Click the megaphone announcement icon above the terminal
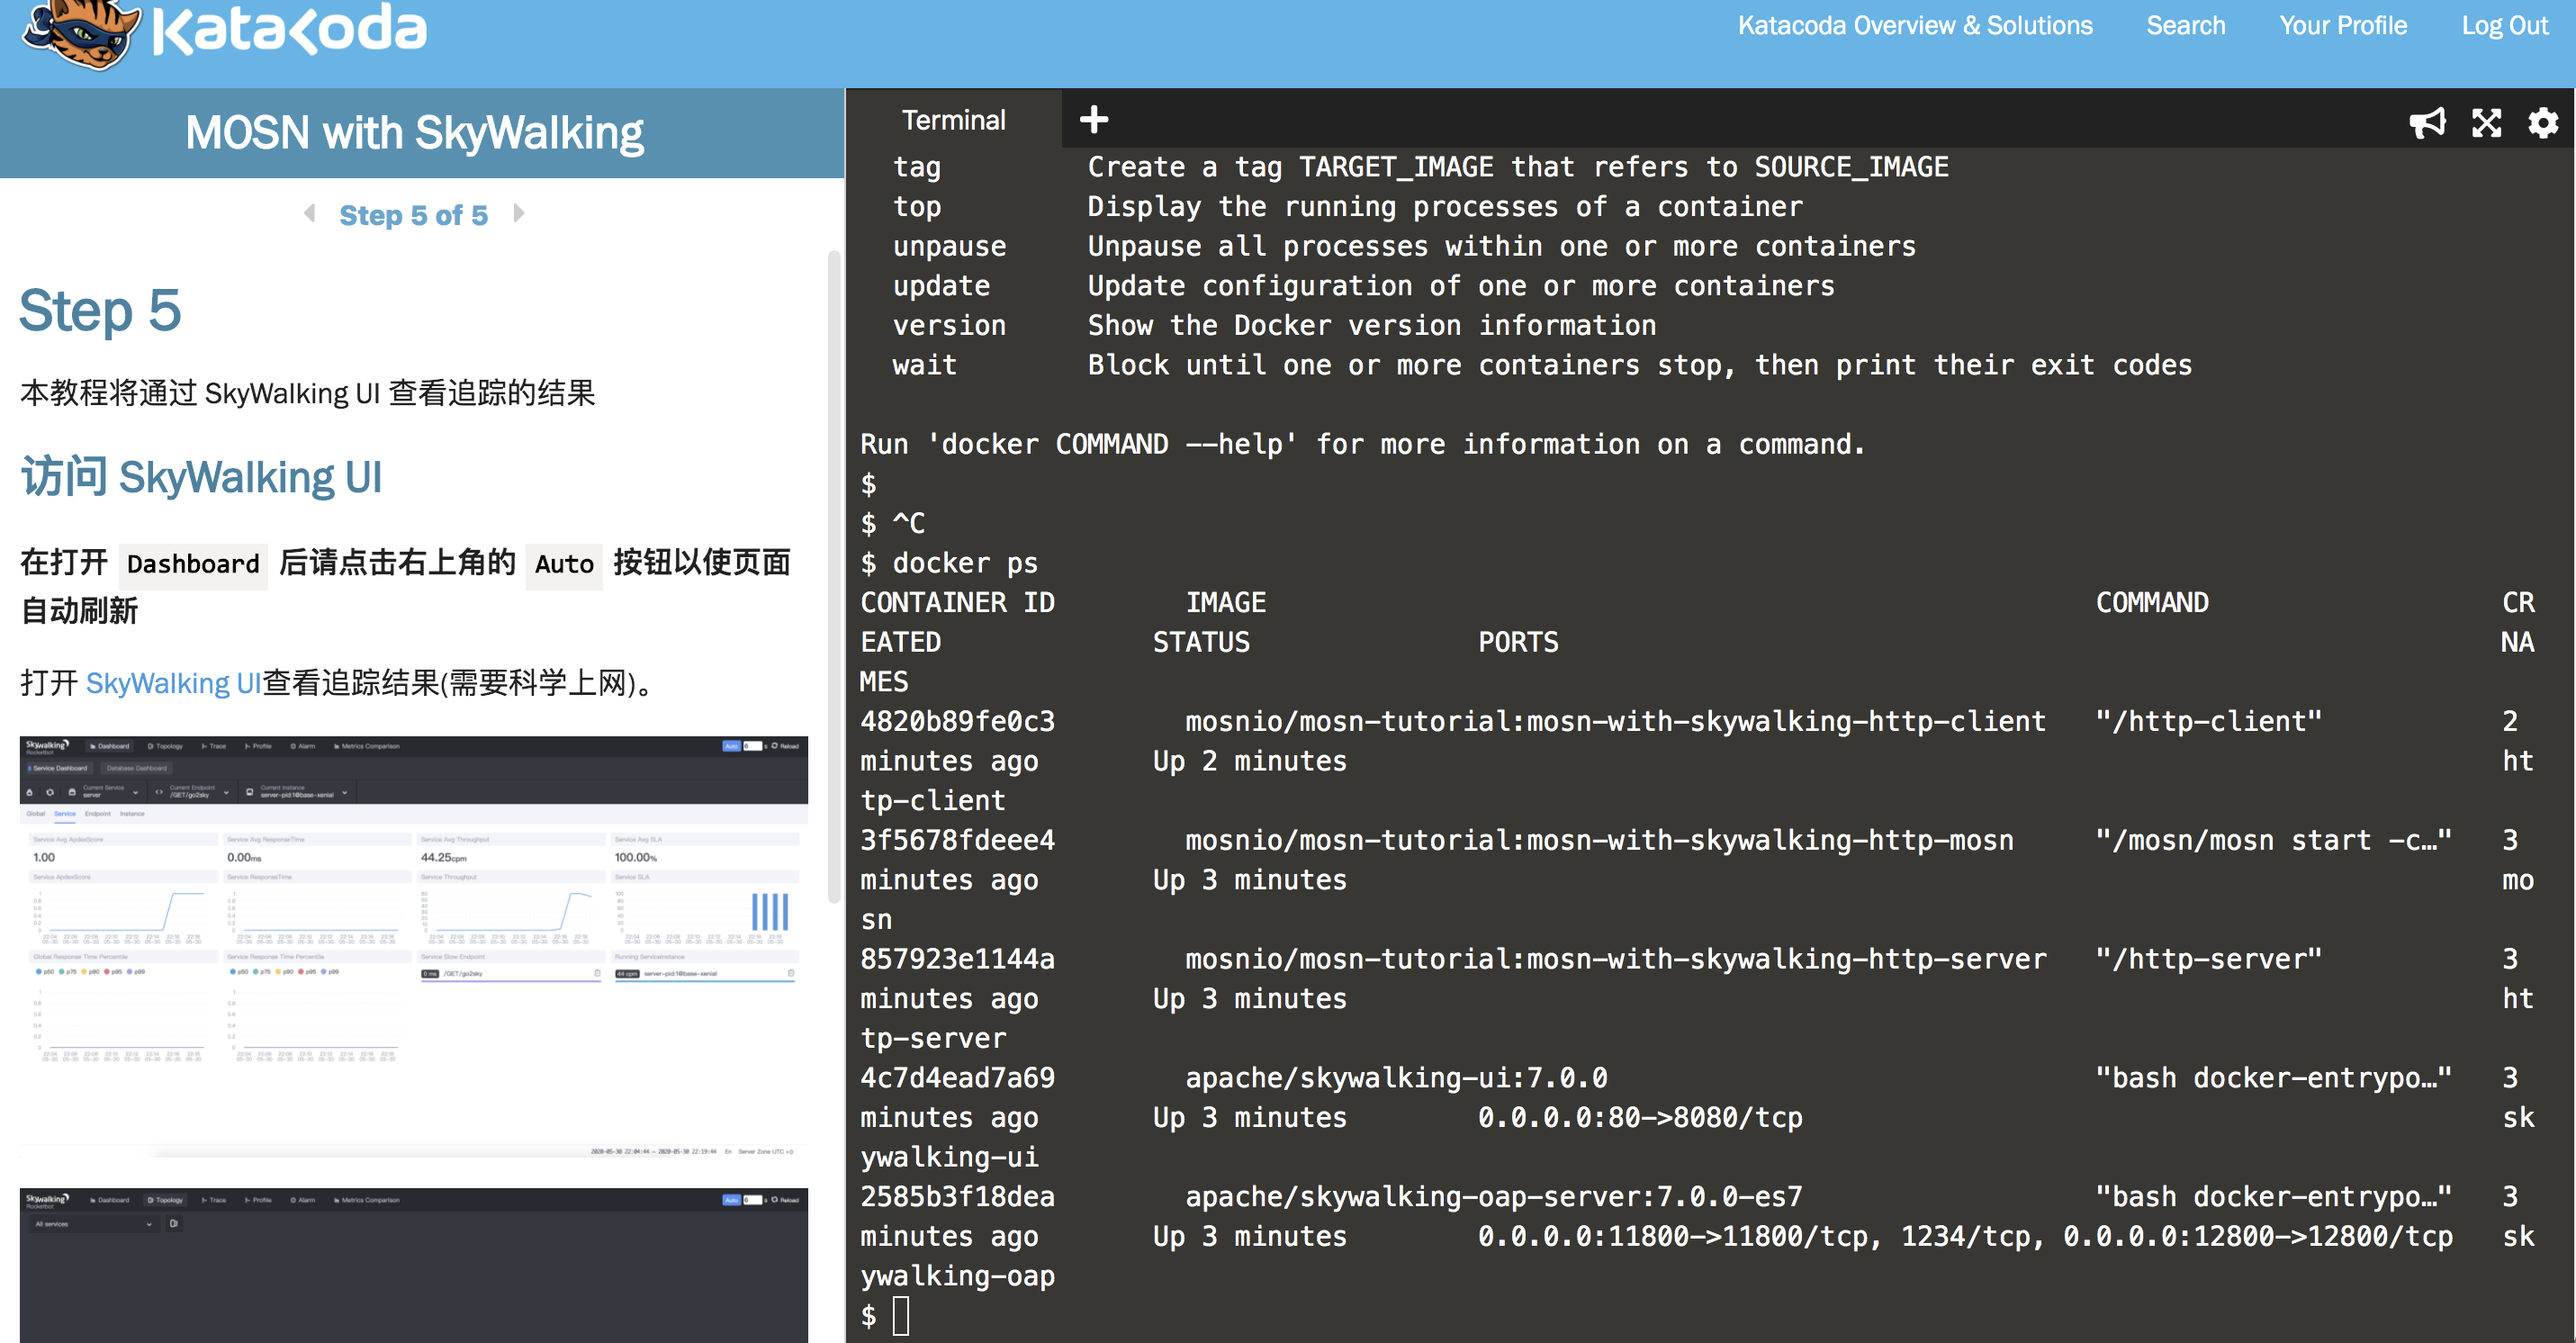Screen dimensions: 2576x1343 [2429, 122]
